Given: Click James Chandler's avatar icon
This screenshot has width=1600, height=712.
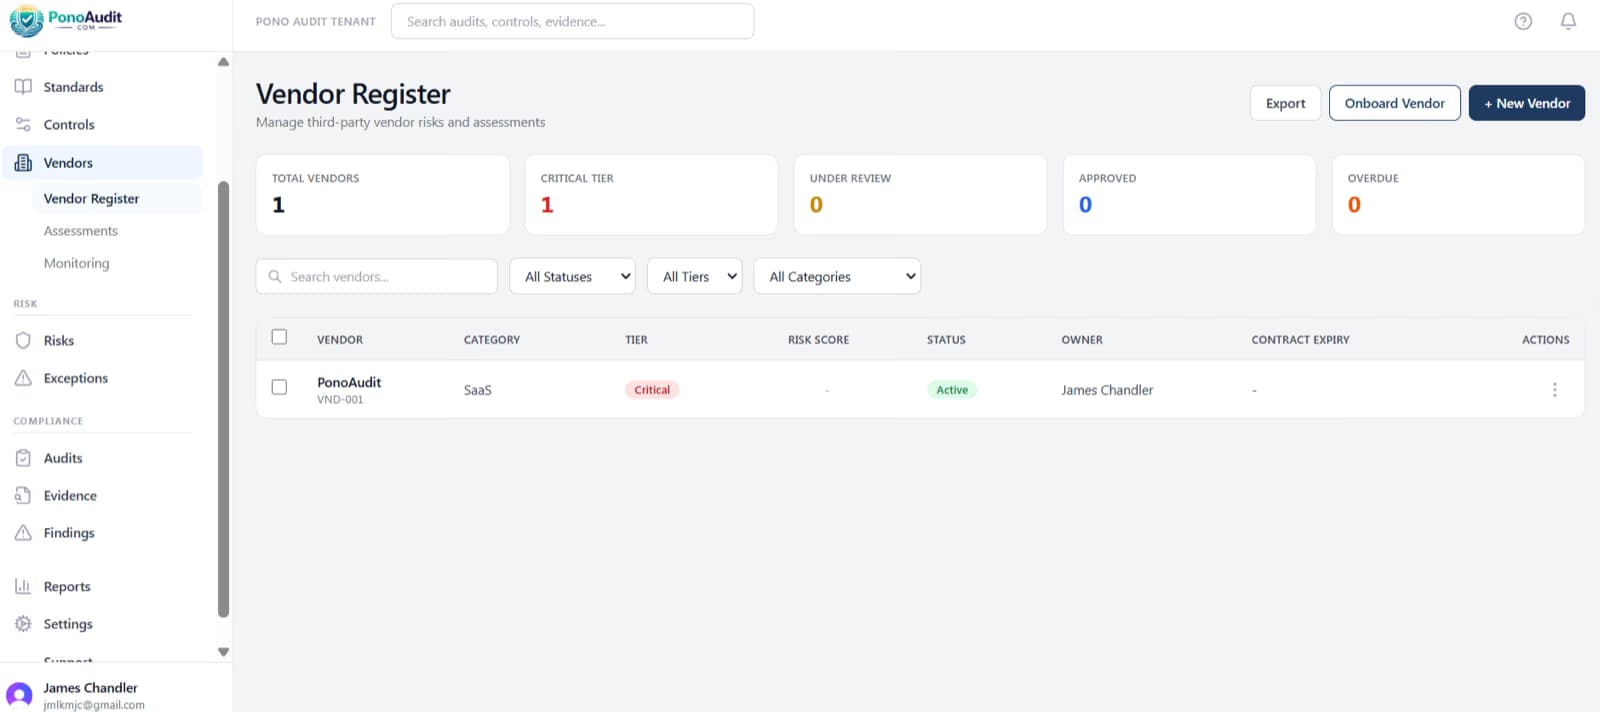Looking at the screenshot, I should coord(19,695).
